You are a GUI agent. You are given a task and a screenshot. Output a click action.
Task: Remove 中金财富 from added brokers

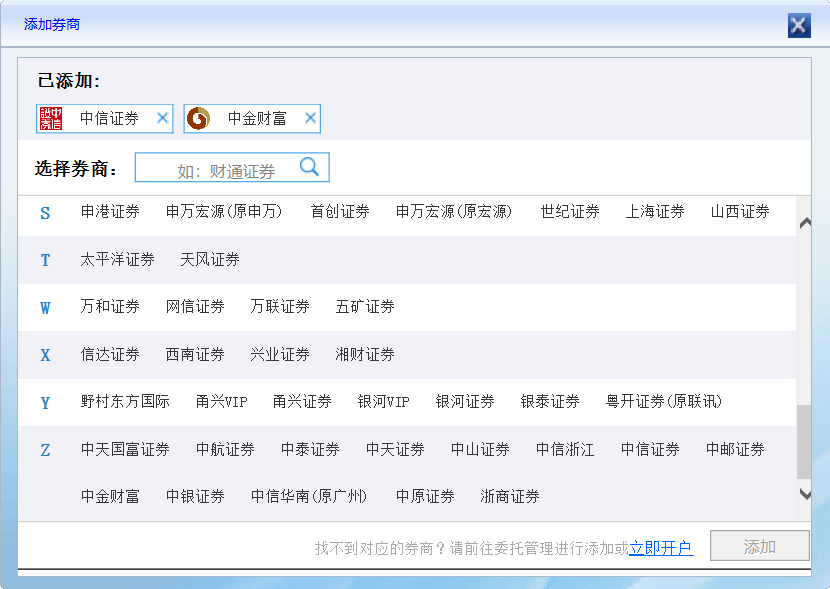pyautogui.click(x=310, y=118)
